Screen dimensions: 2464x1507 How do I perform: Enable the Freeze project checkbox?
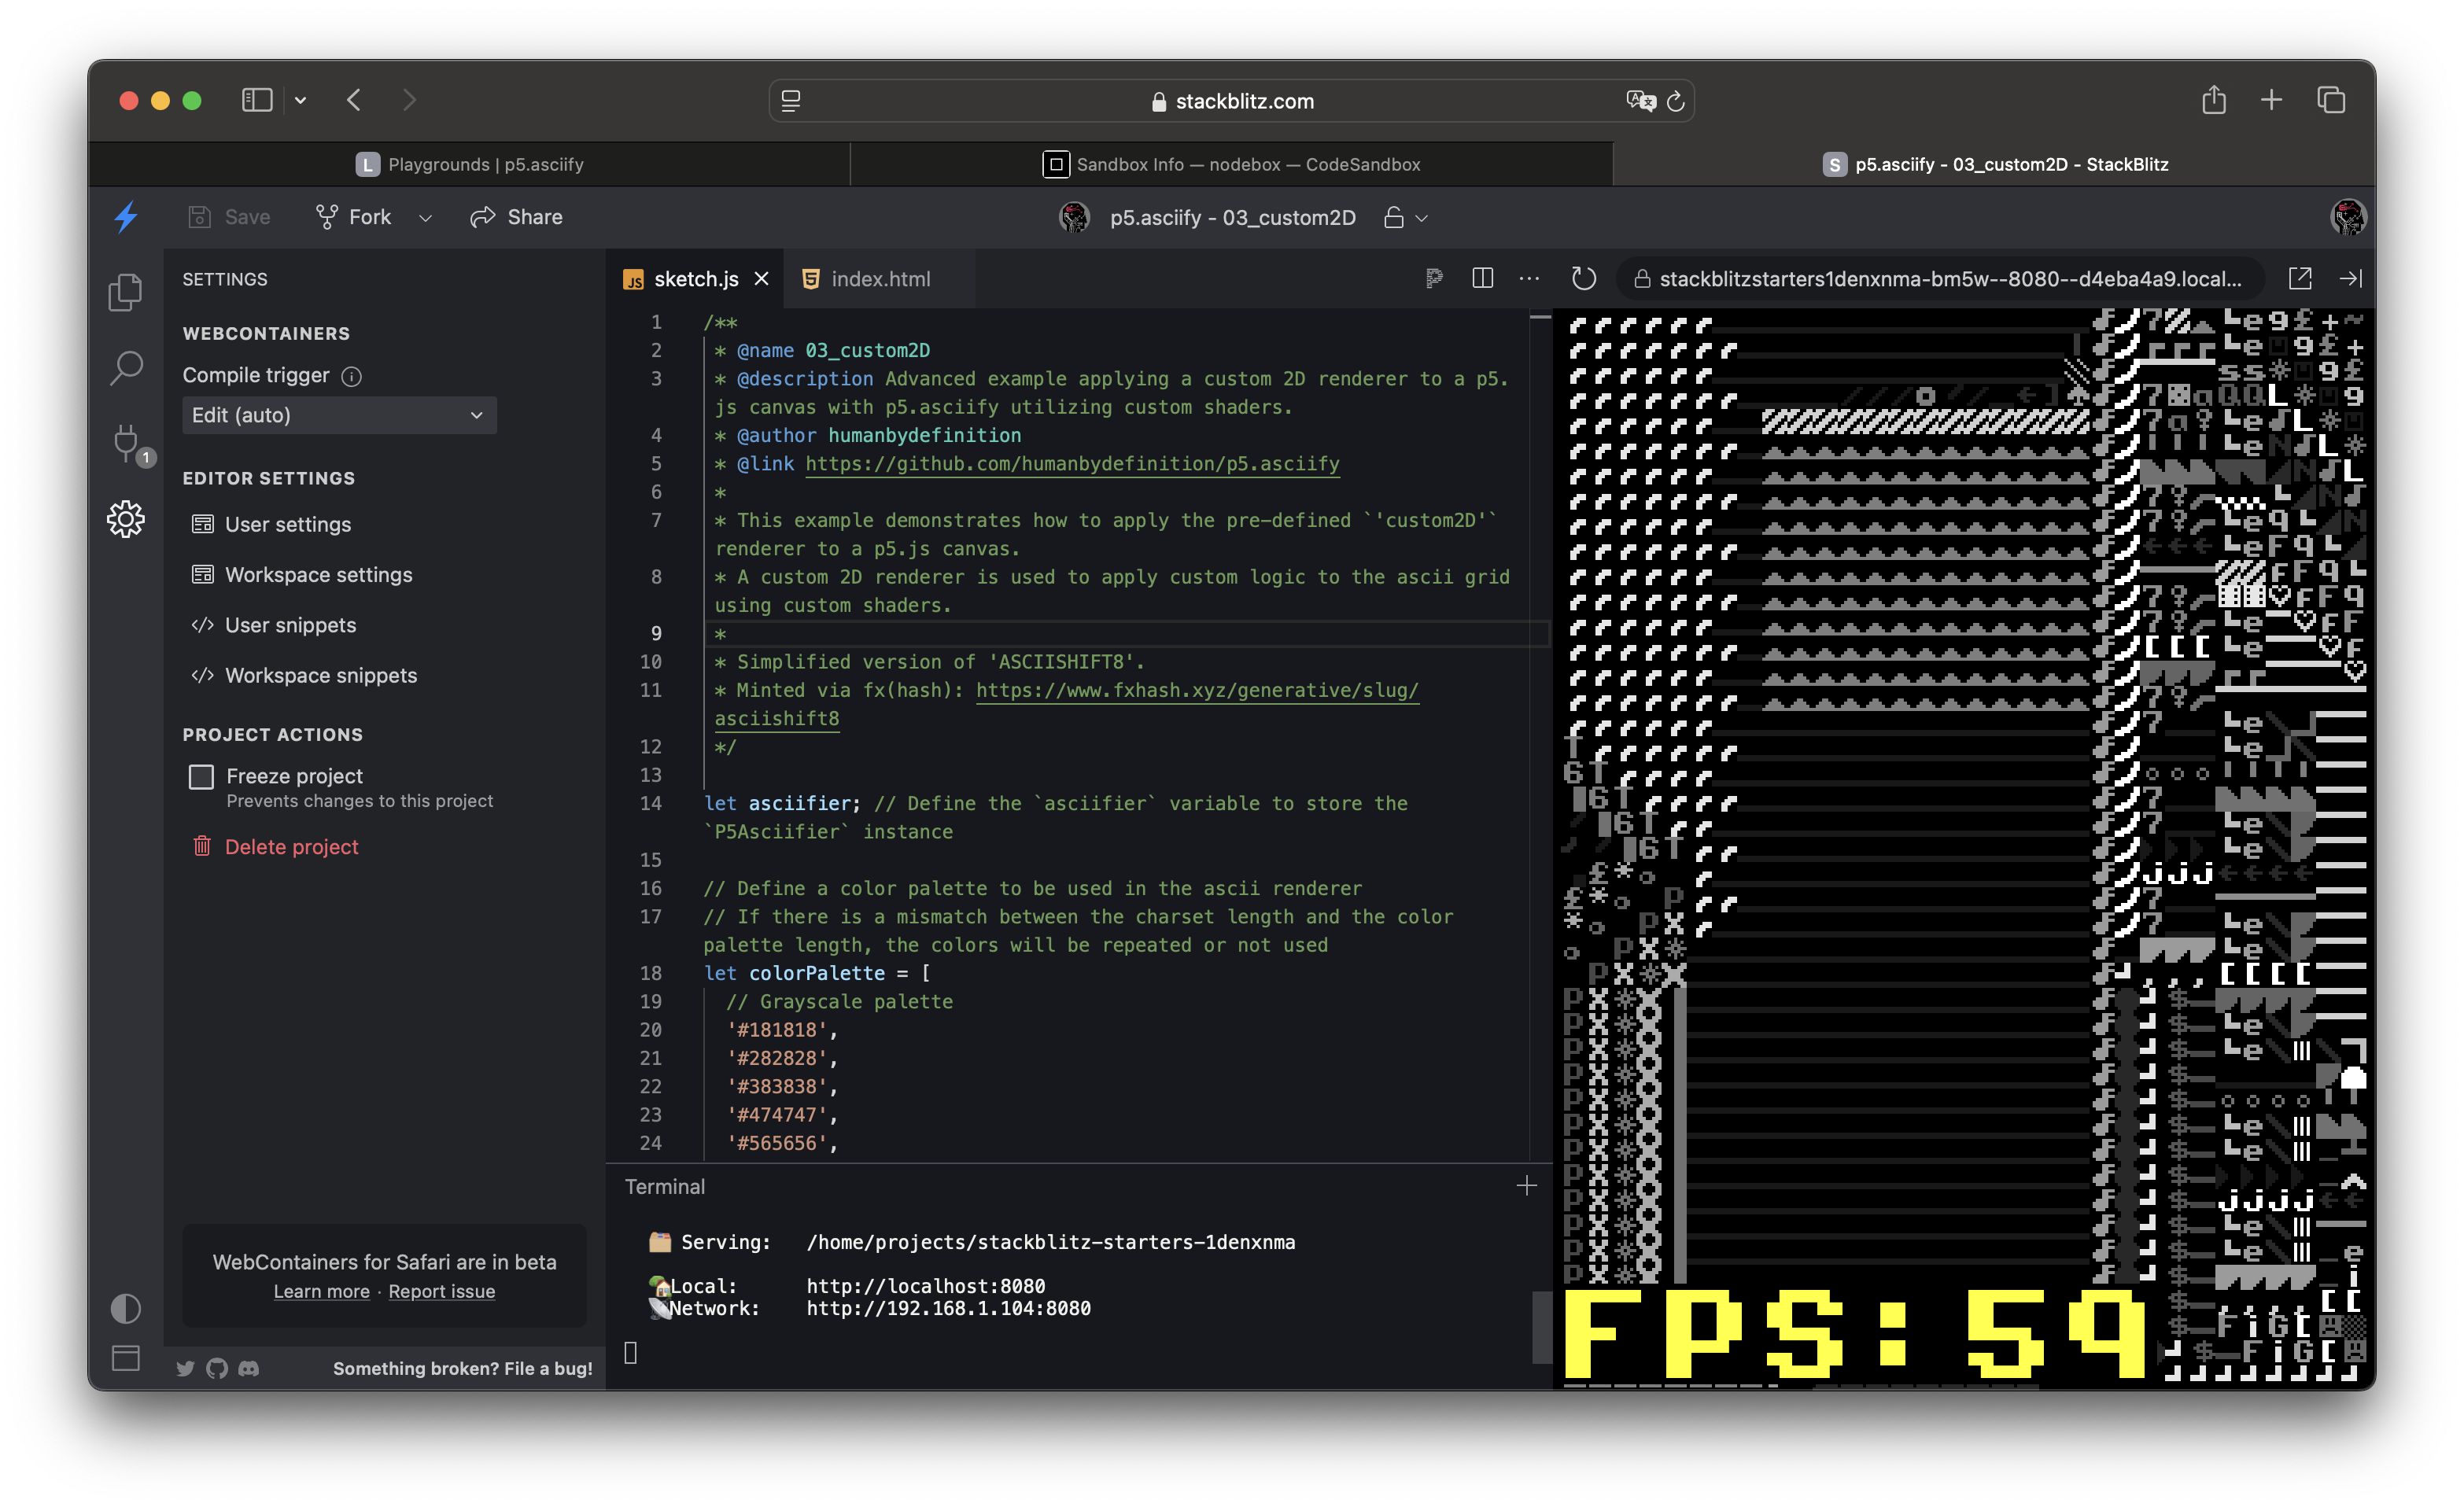pos(201,777)
